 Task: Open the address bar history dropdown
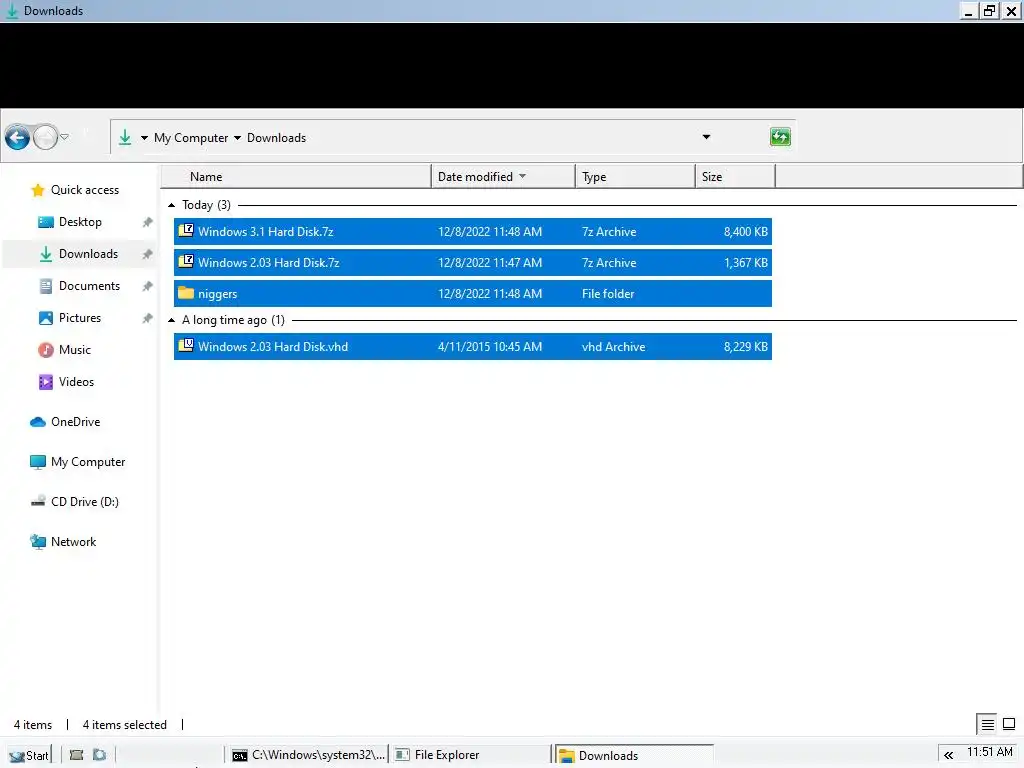pyautogui.click(x=706, y=137)
